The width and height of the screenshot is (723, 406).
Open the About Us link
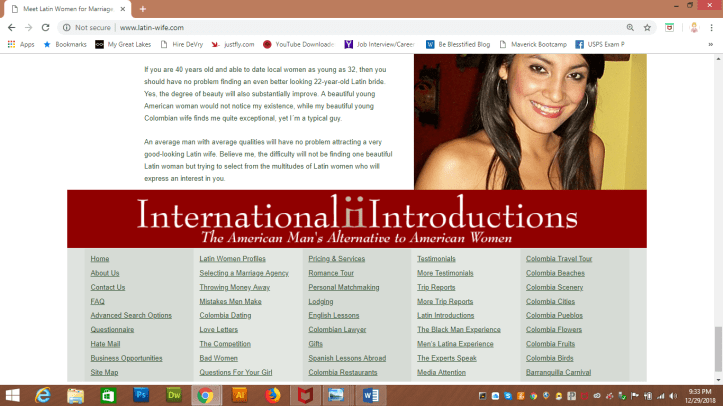105,273
